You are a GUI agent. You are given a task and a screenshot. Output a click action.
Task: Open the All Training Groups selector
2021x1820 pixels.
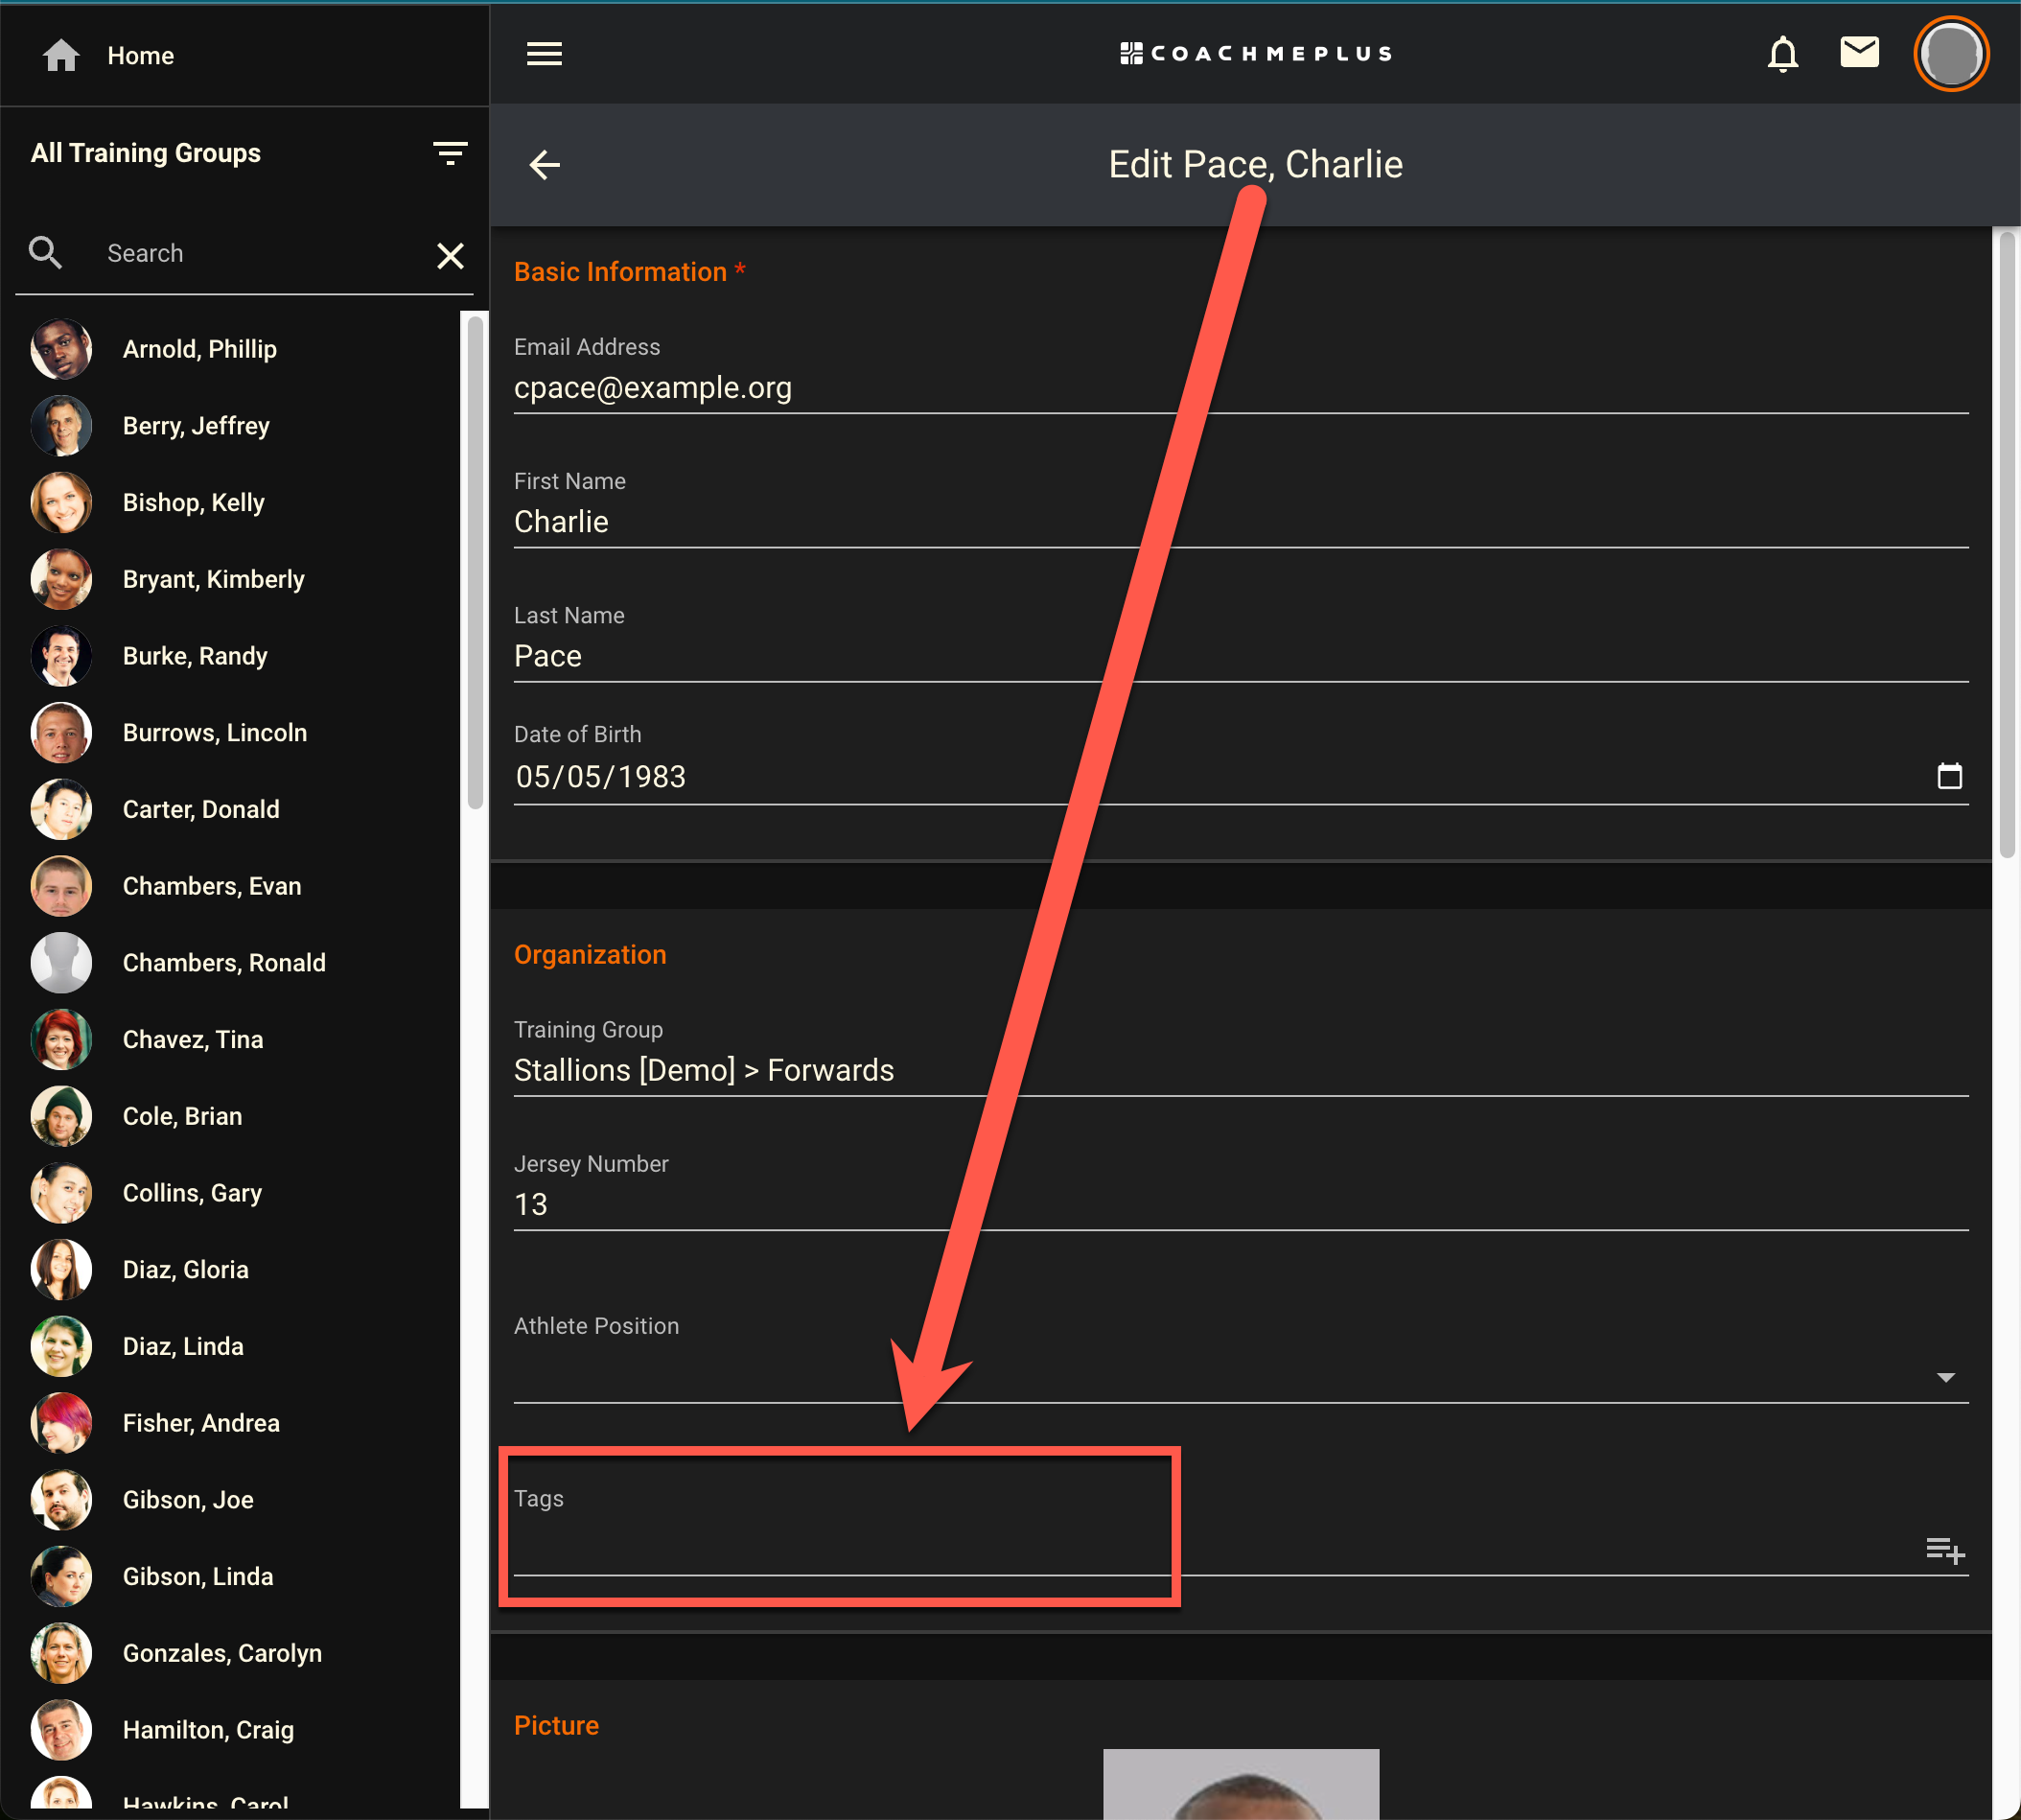[146, 153]
